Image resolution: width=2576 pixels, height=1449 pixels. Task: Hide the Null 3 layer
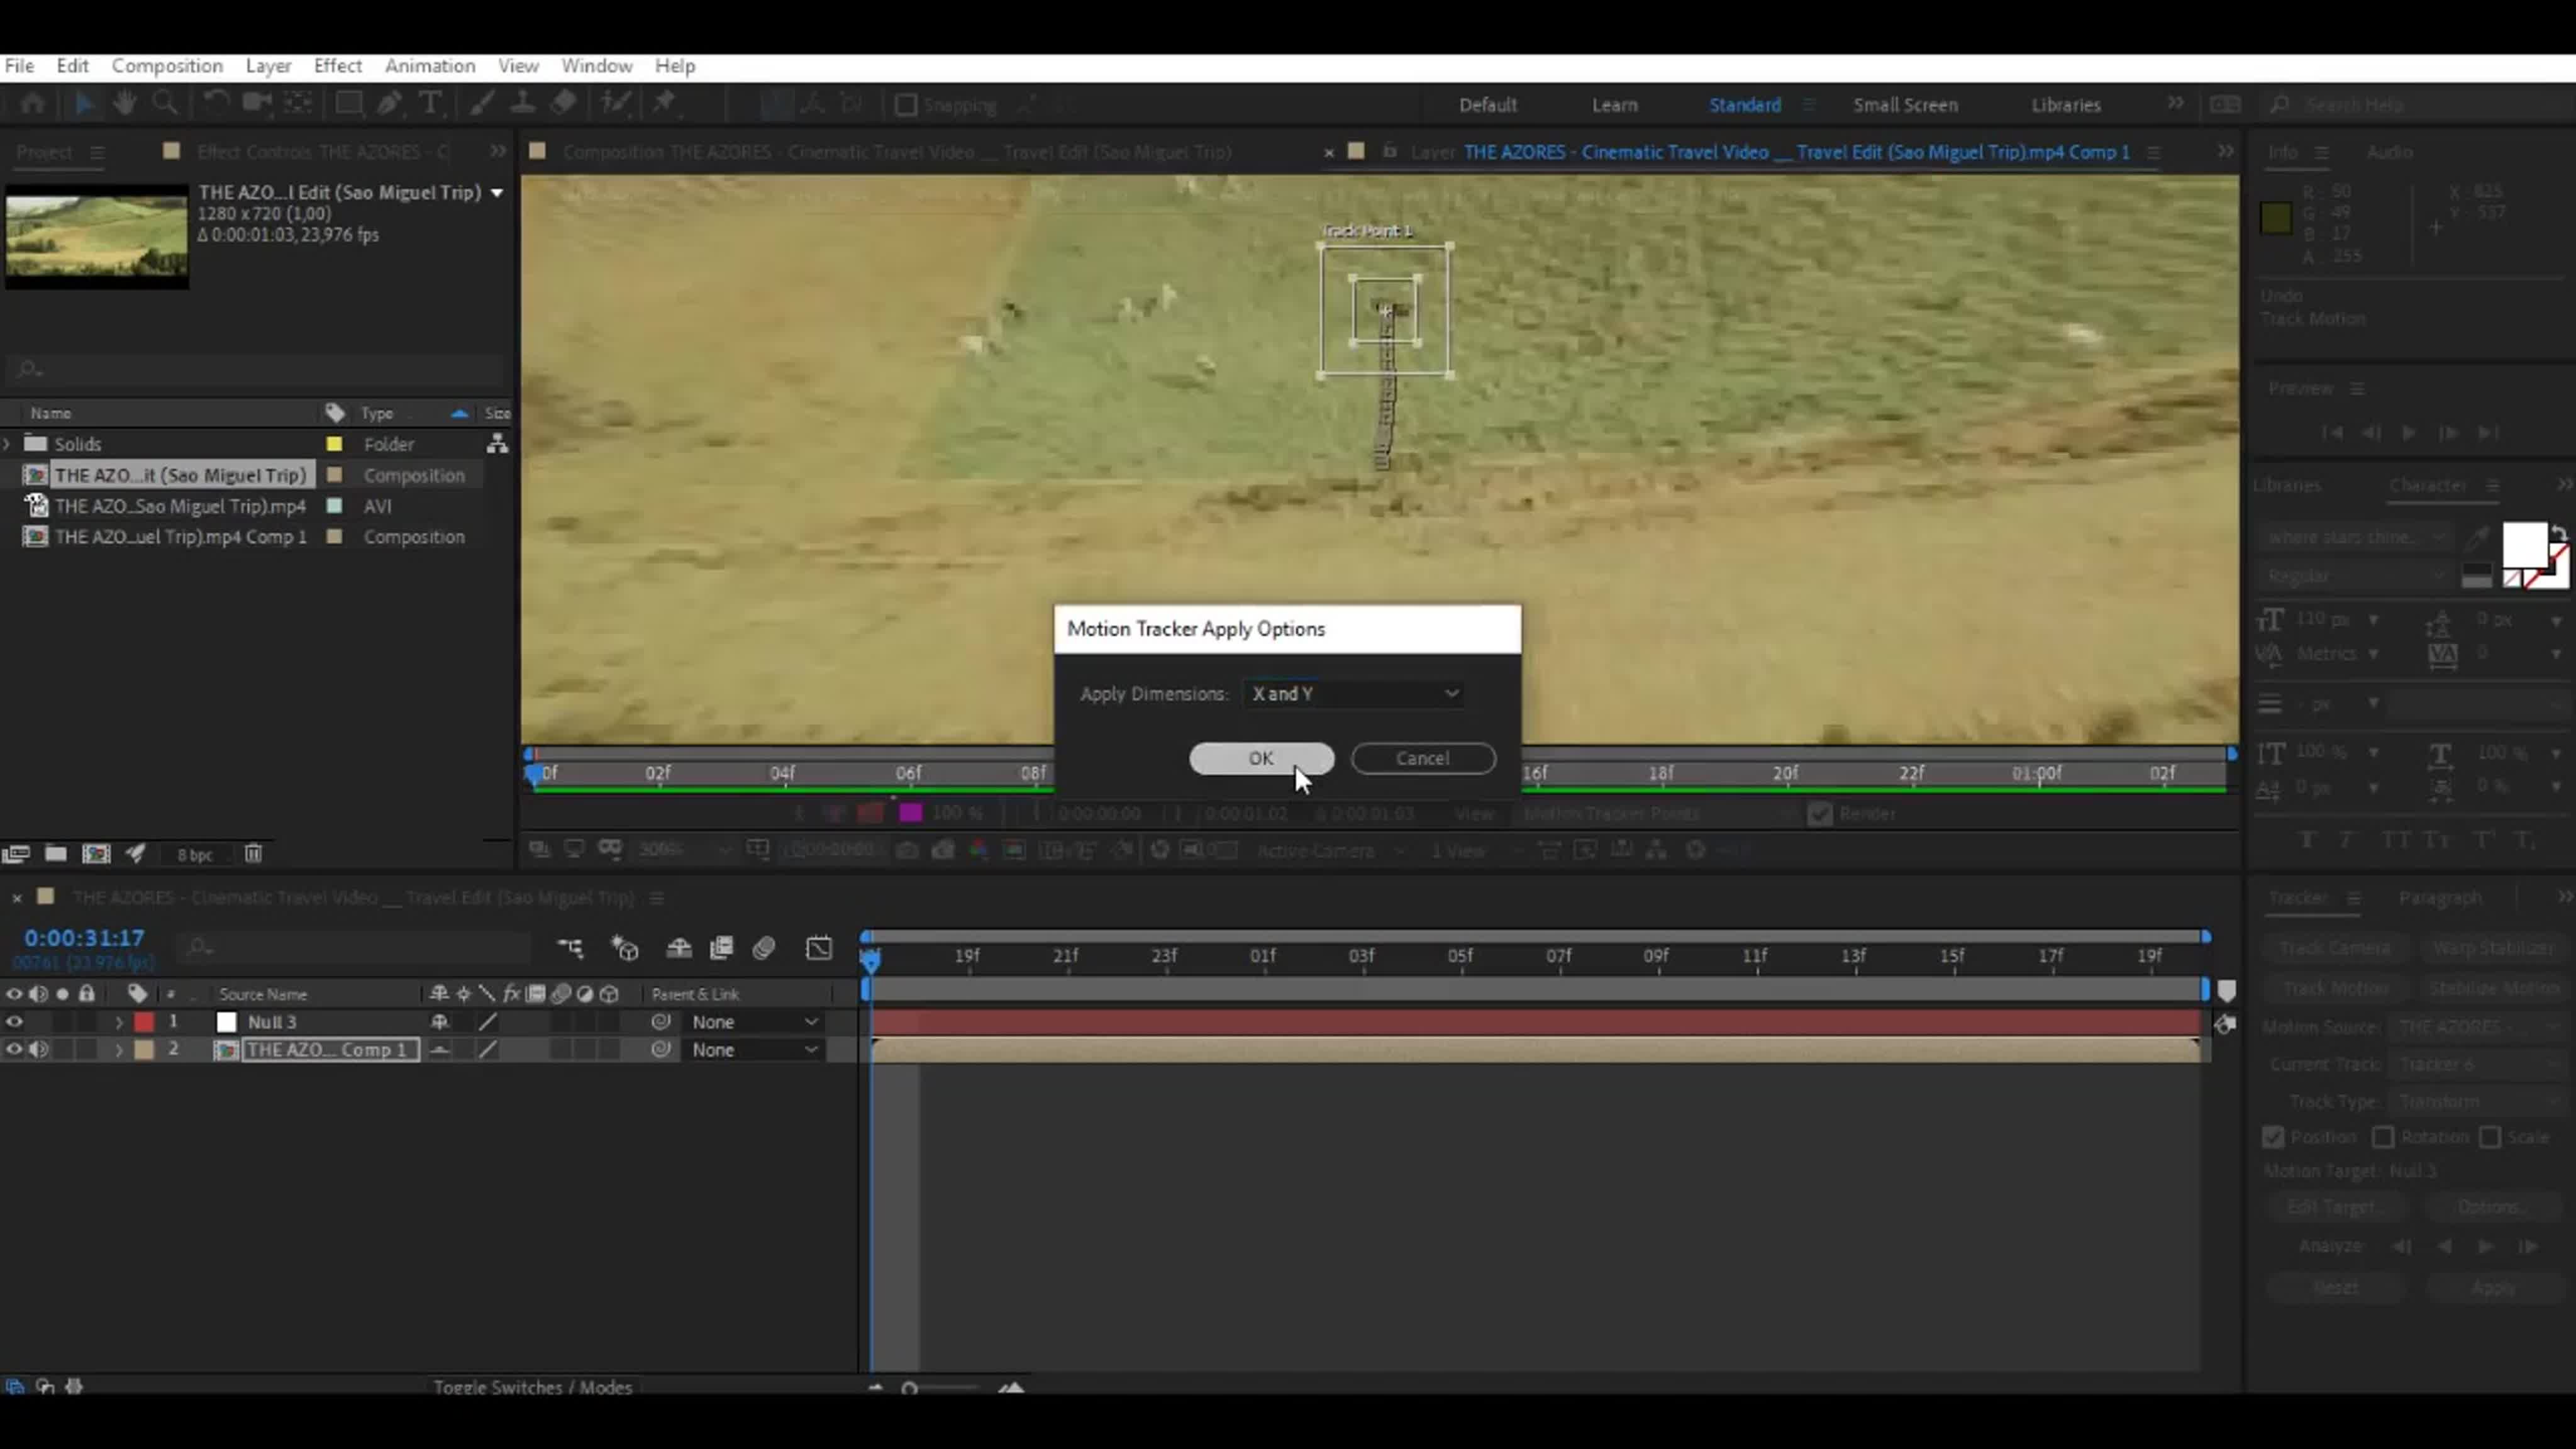pyautogui.click(x=14, y=1022)
